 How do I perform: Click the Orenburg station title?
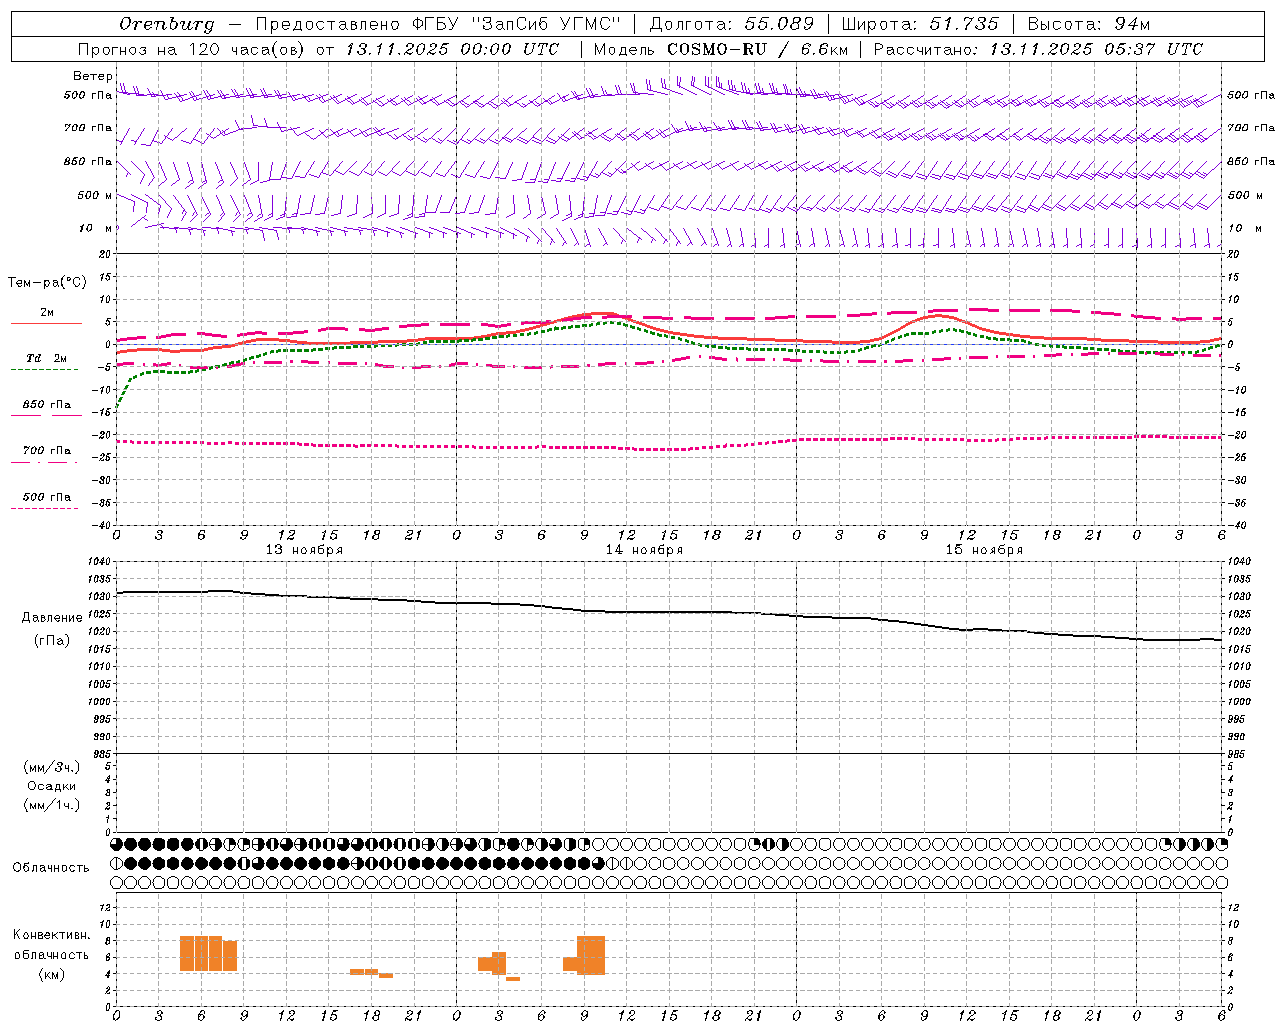click(166, 24)
